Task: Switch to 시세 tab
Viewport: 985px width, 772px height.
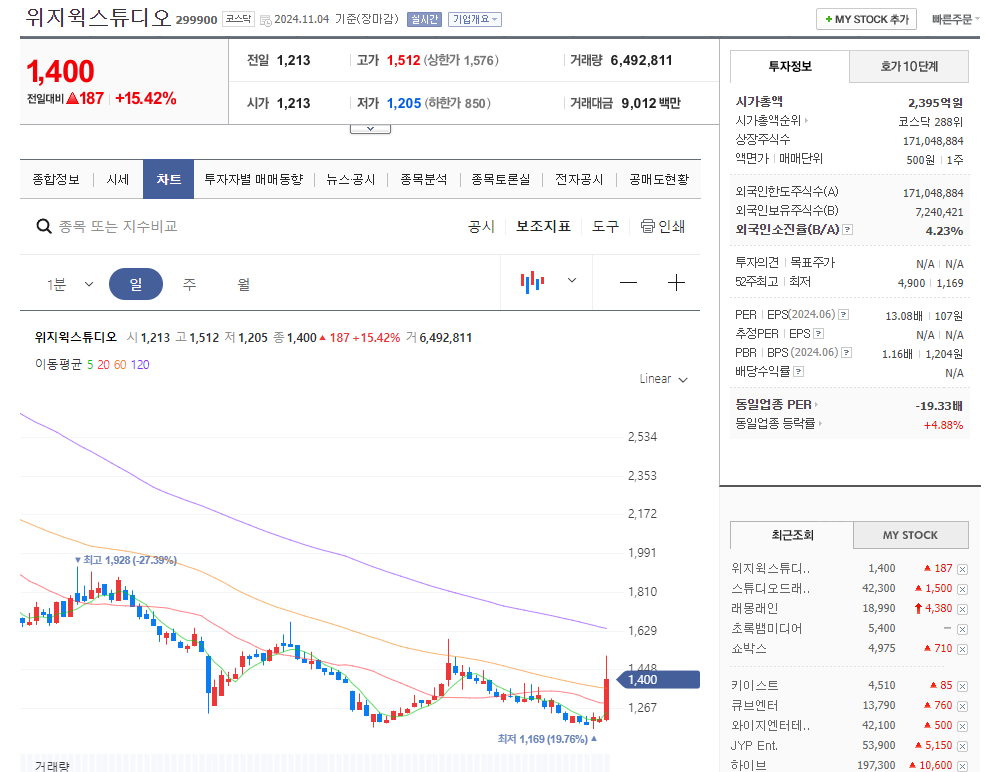Action: (117, 180)
